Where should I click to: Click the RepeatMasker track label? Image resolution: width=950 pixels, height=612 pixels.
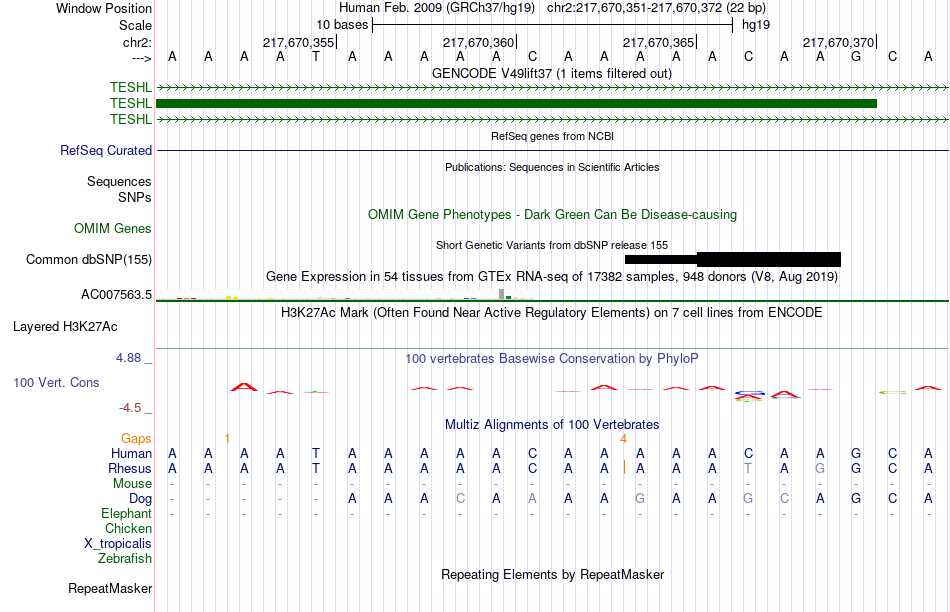point(110,588)
